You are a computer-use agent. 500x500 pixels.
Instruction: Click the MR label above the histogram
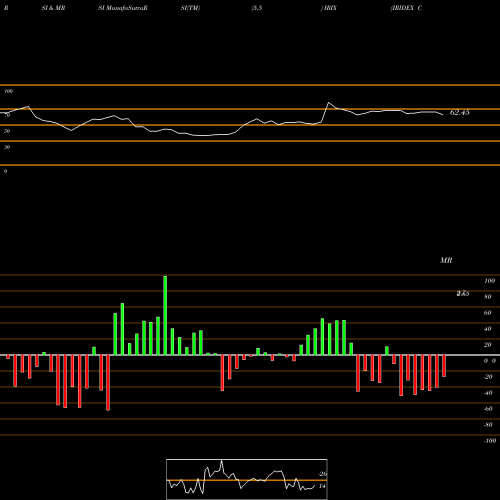[x=446, y=260]
